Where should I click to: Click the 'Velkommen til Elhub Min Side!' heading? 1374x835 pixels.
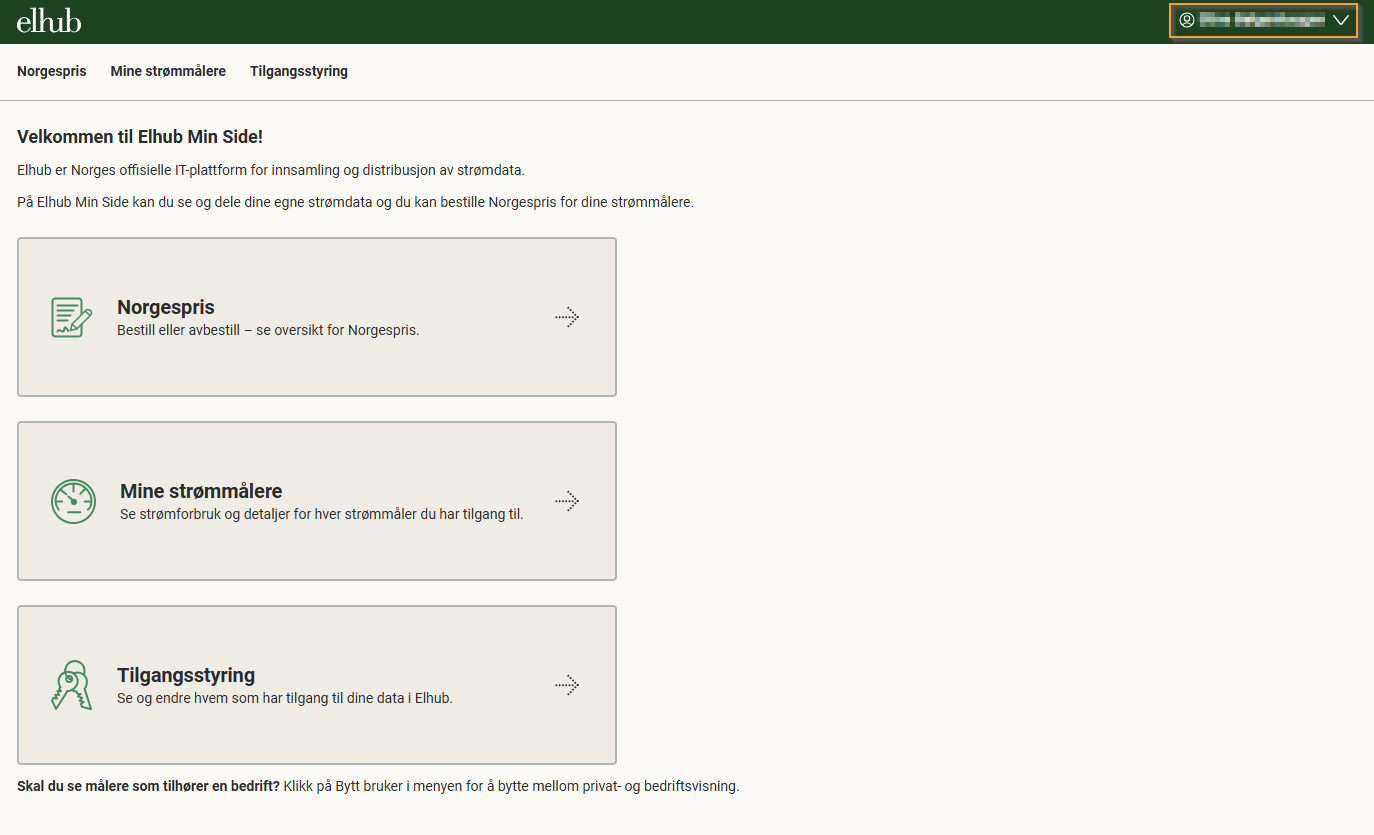click(x=140, y=137)
